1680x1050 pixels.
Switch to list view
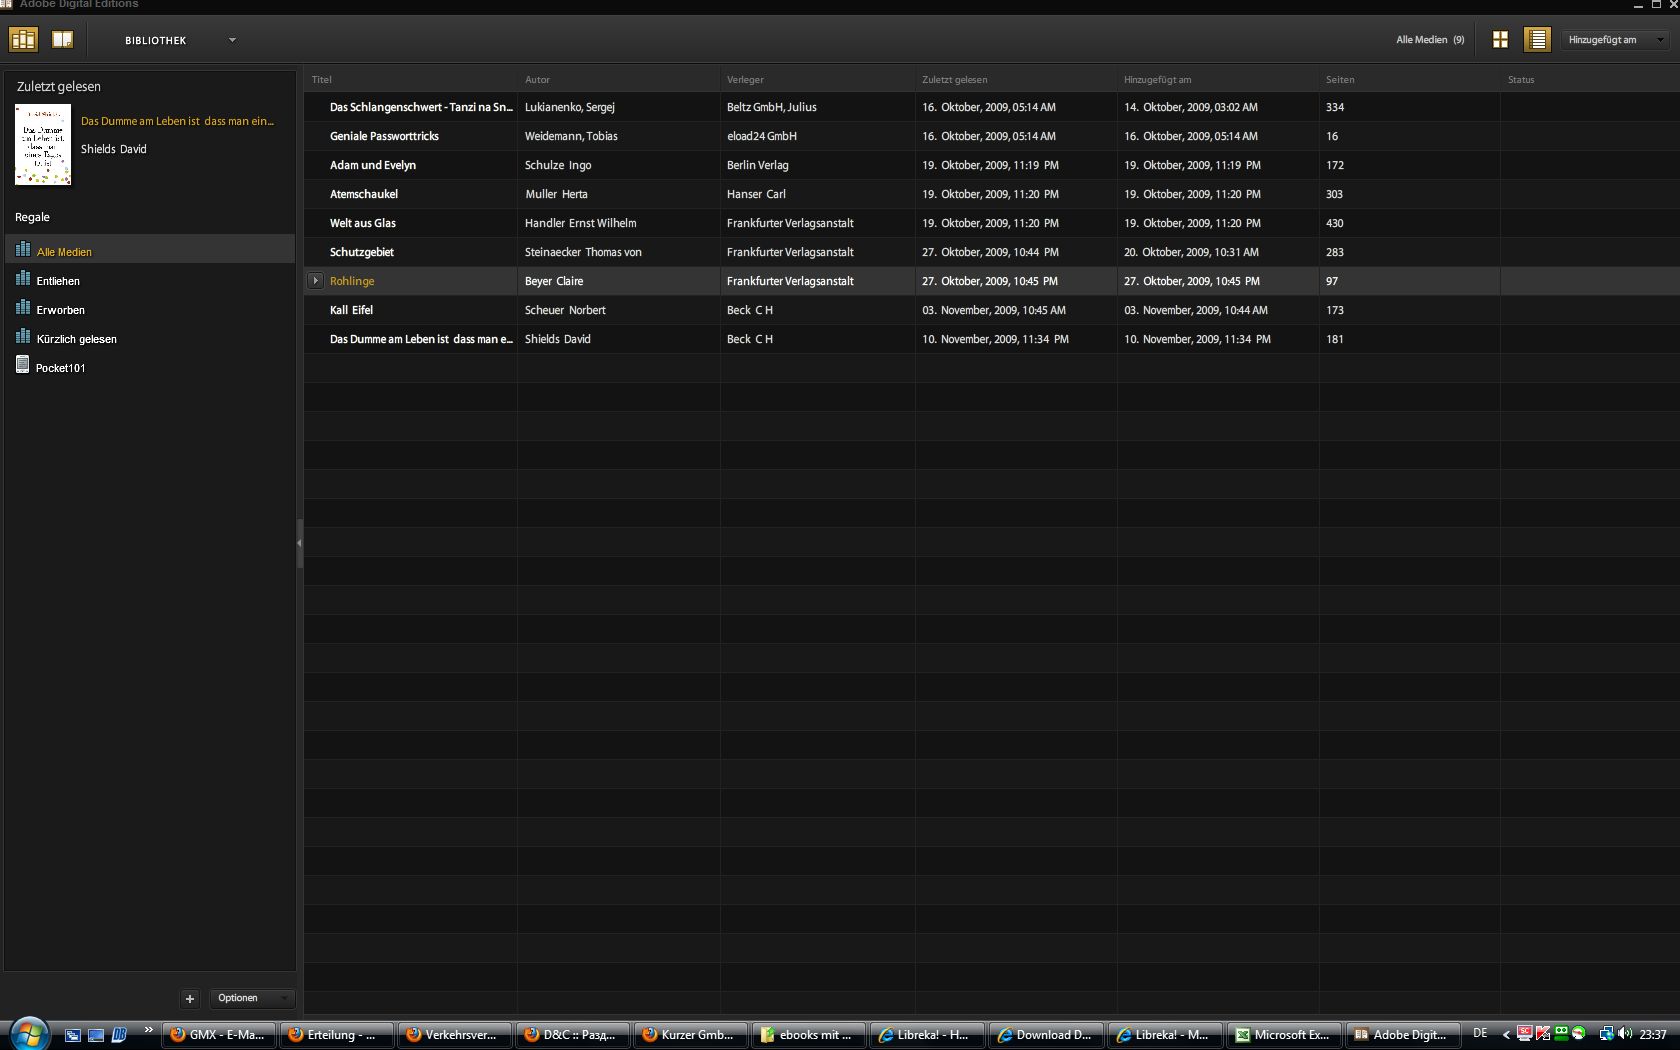pyautogui.click(x=1537, y=40)
